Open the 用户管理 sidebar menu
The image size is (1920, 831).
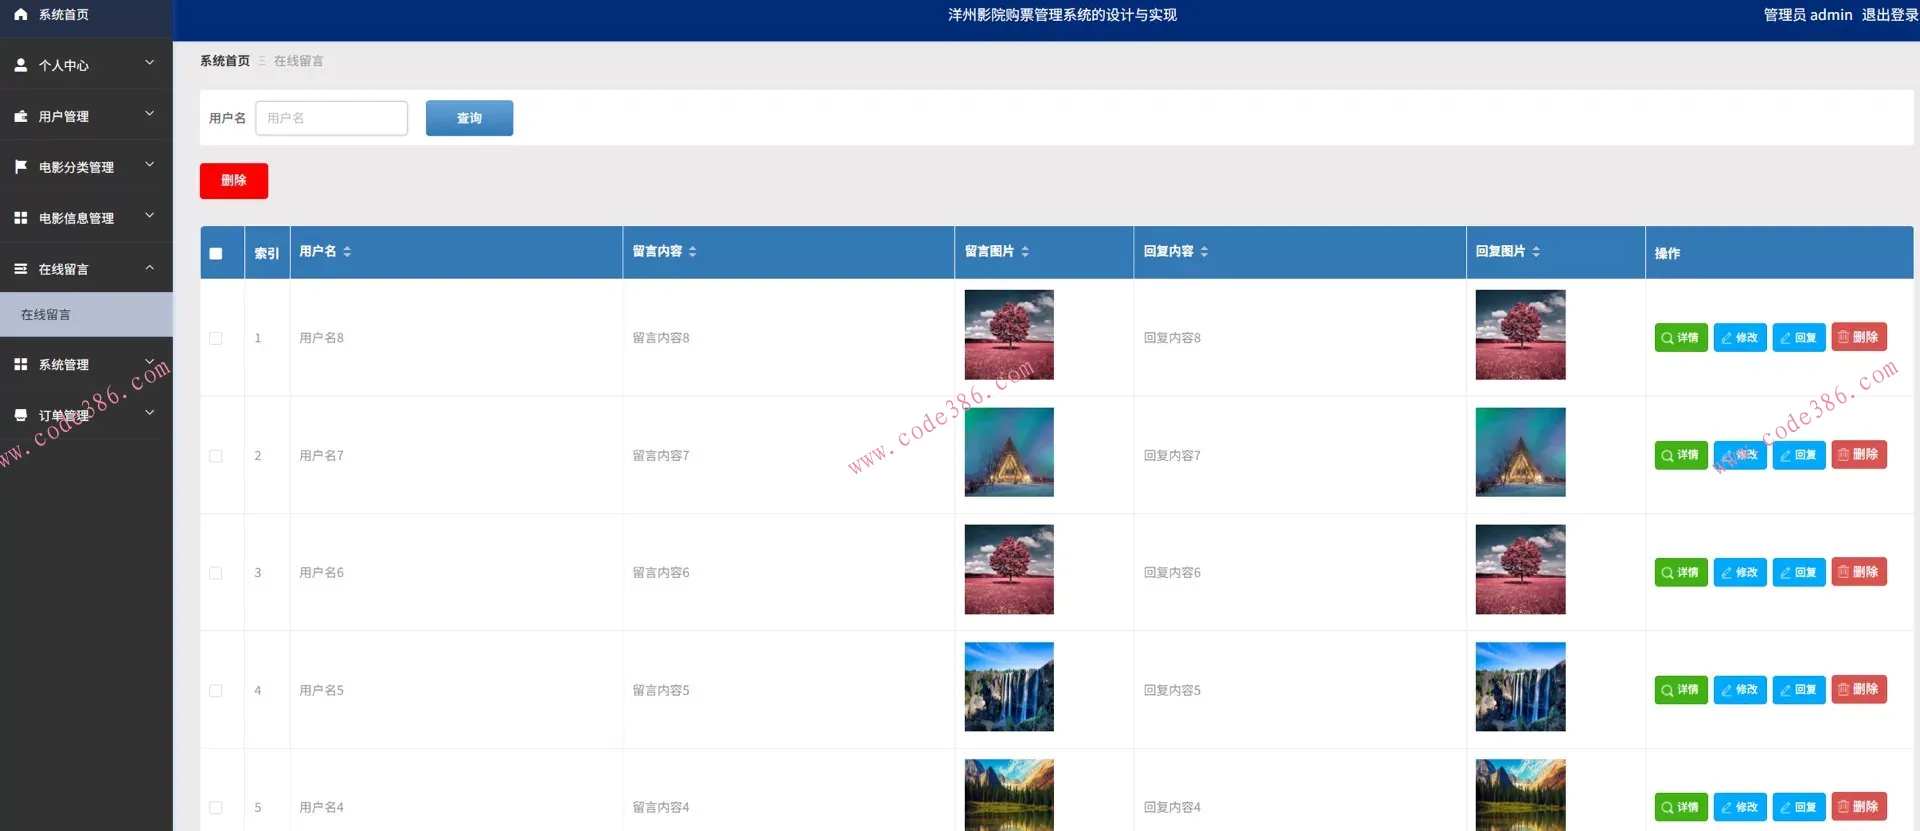pyautogui.click(x=86, y=116)
